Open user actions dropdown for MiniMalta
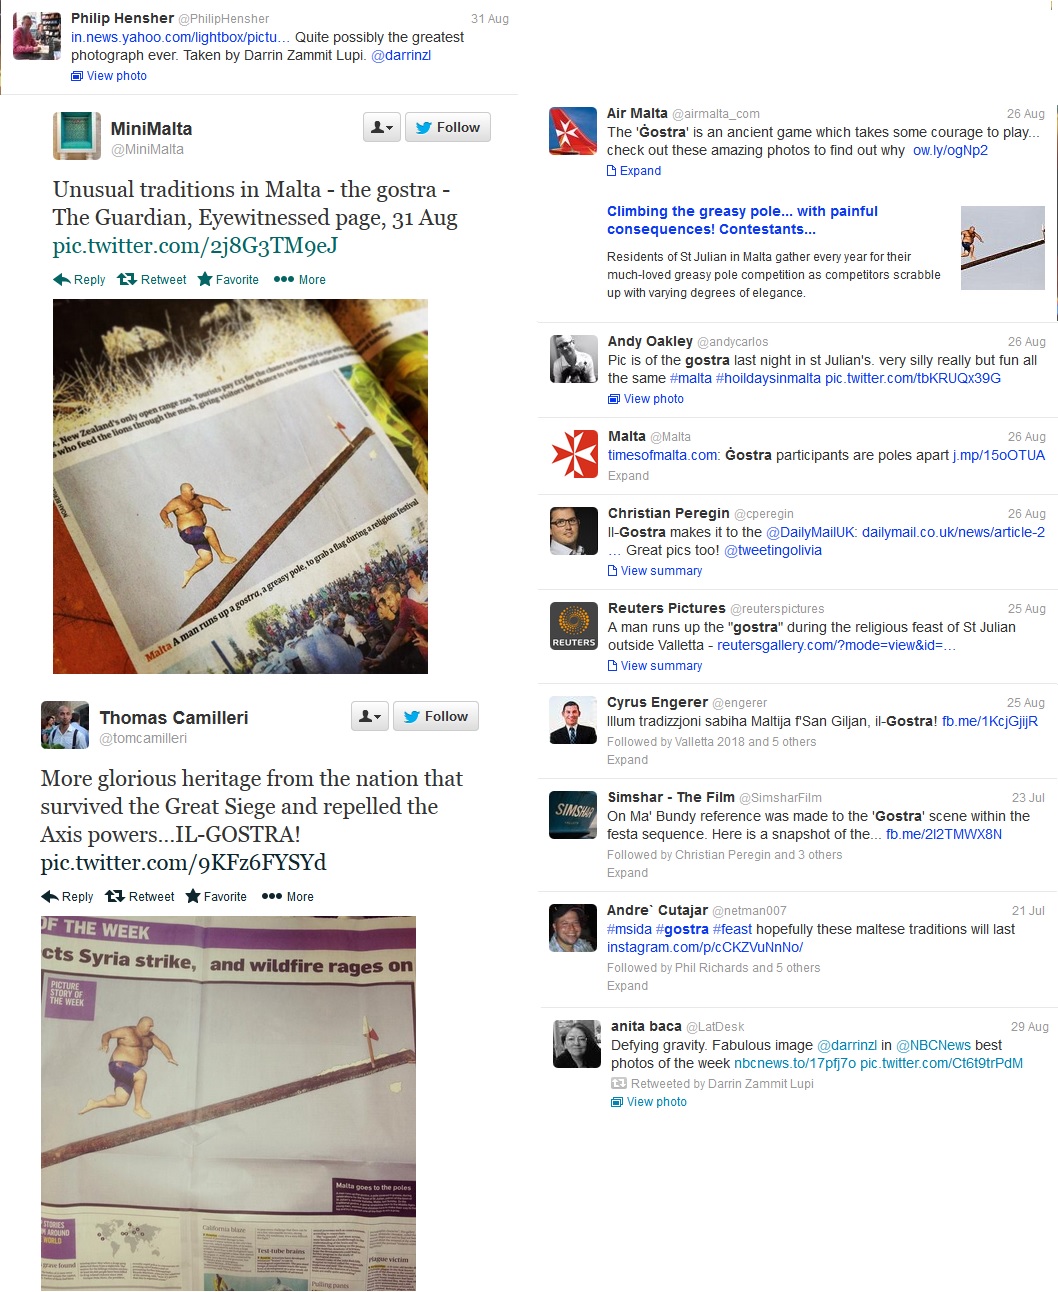This screenshot has height=1292, width=1058. click(382, 128)
